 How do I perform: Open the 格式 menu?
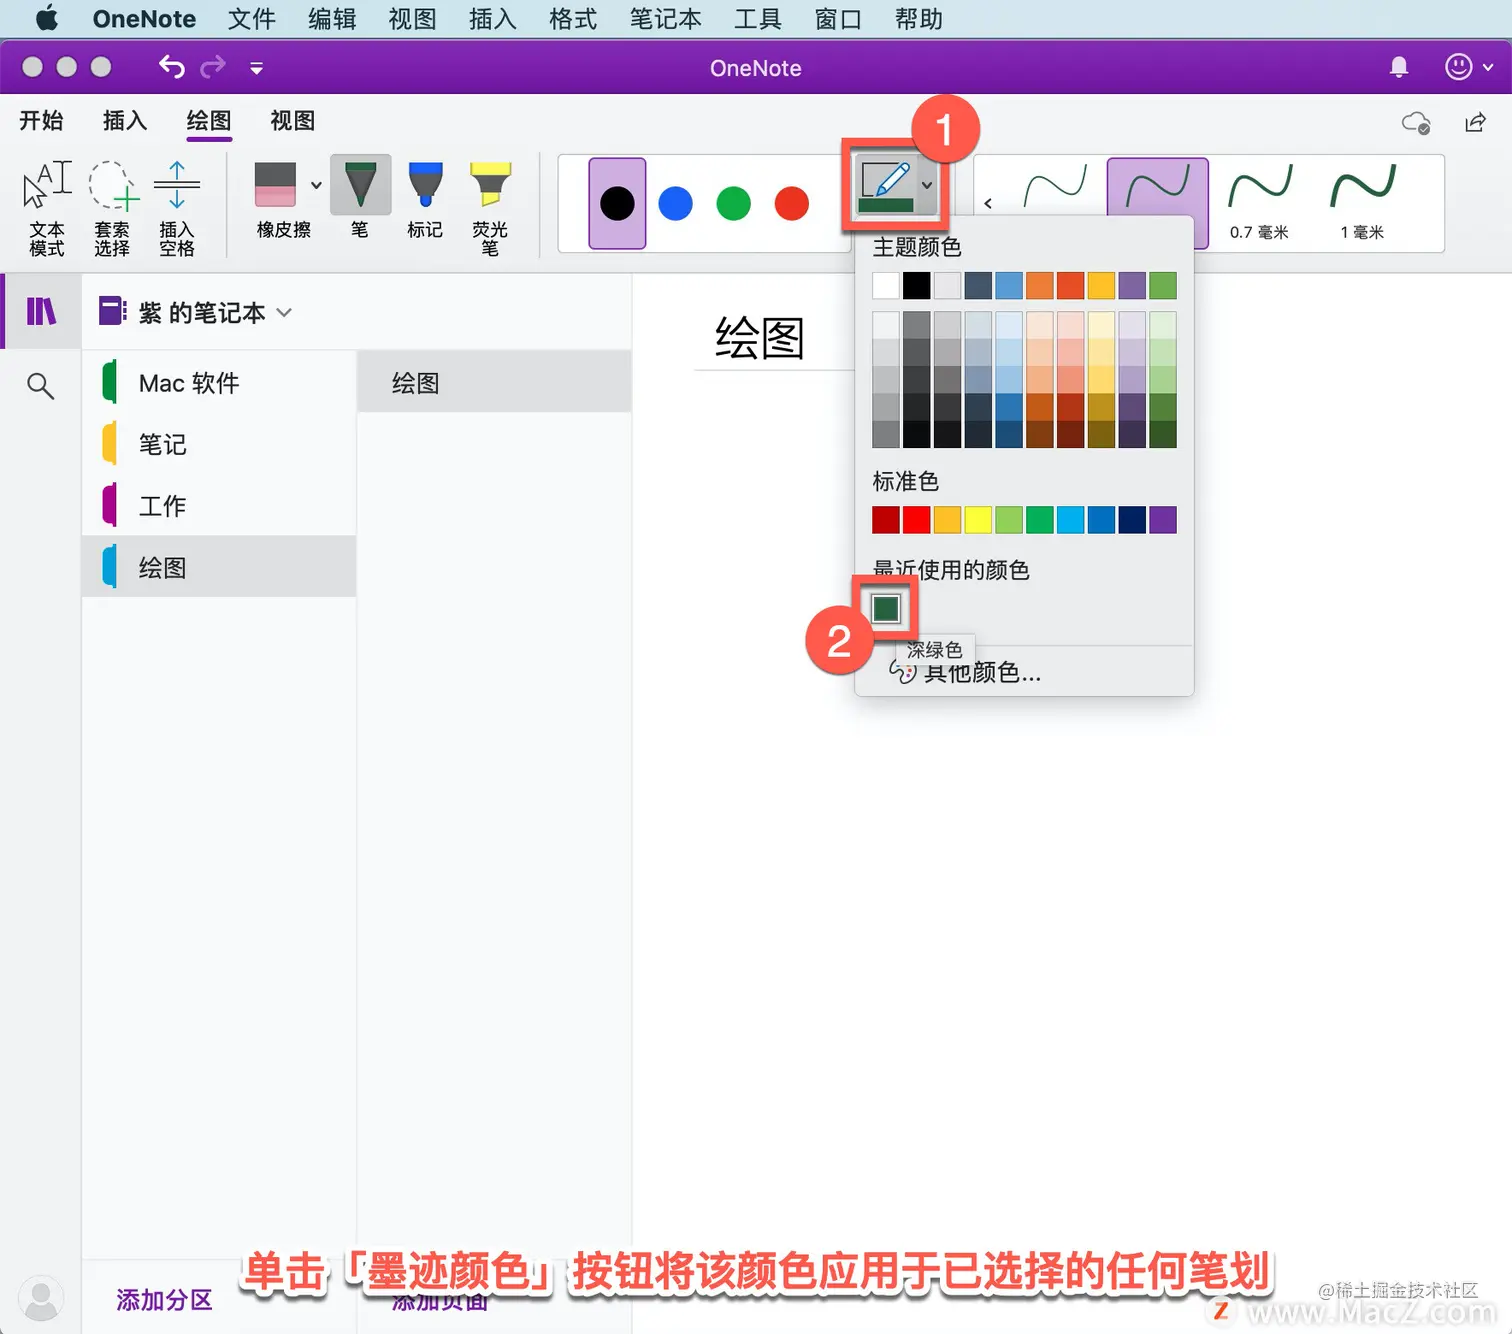point(573,19)
